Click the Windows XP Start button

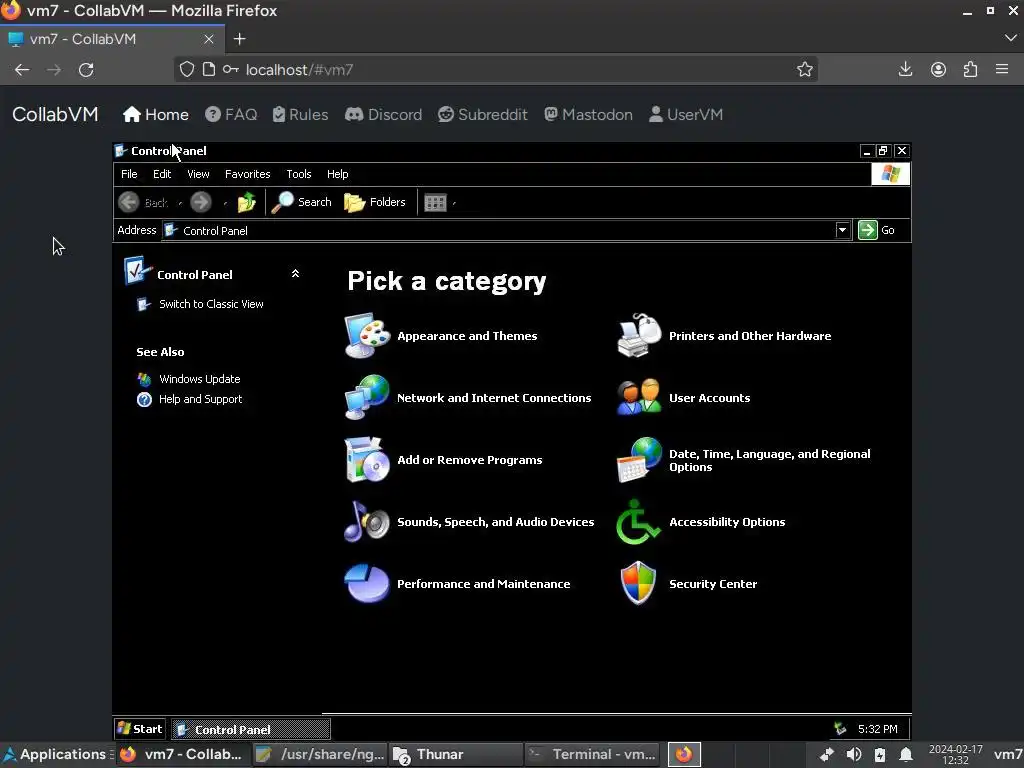click(x=140, y=729)
